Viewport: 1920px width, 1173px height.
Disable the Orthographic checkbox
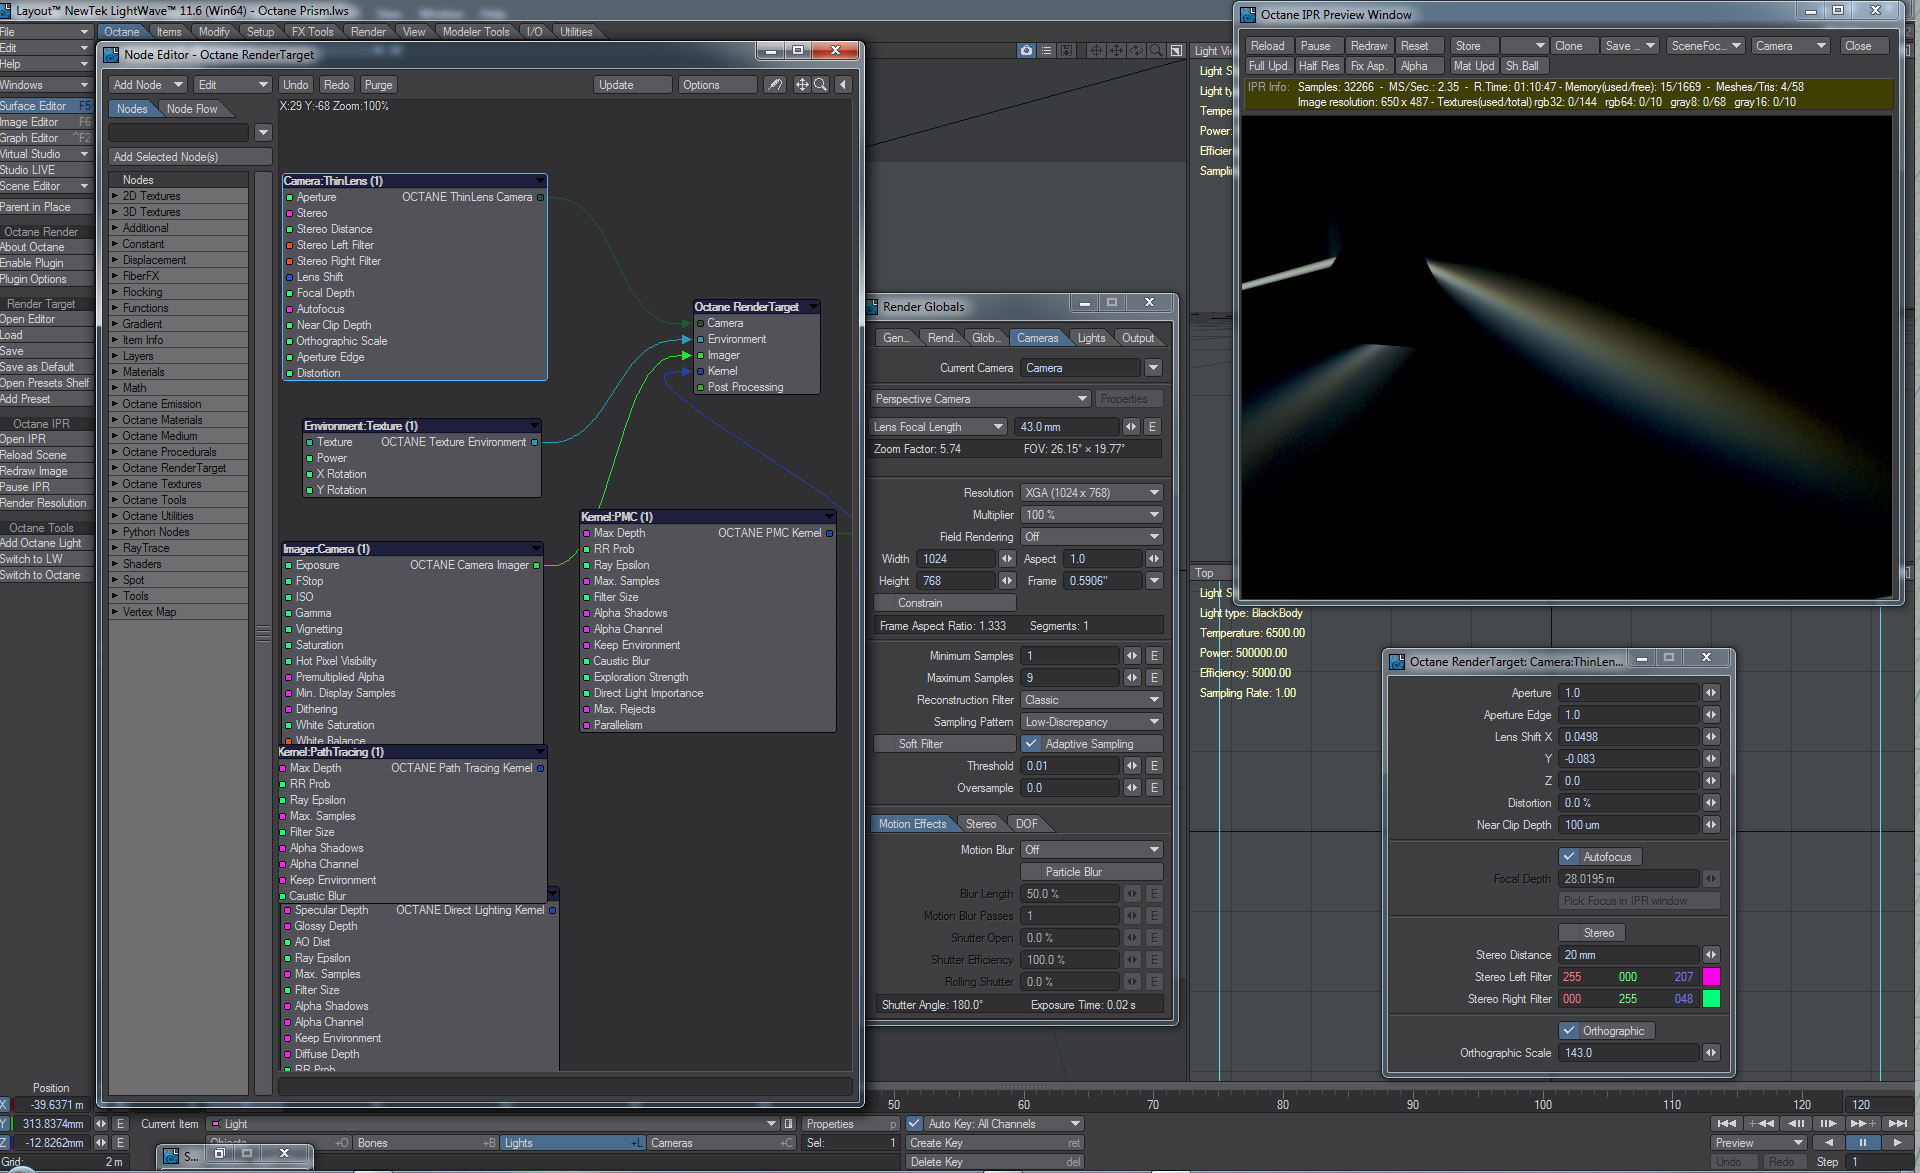(1569, 1031)
